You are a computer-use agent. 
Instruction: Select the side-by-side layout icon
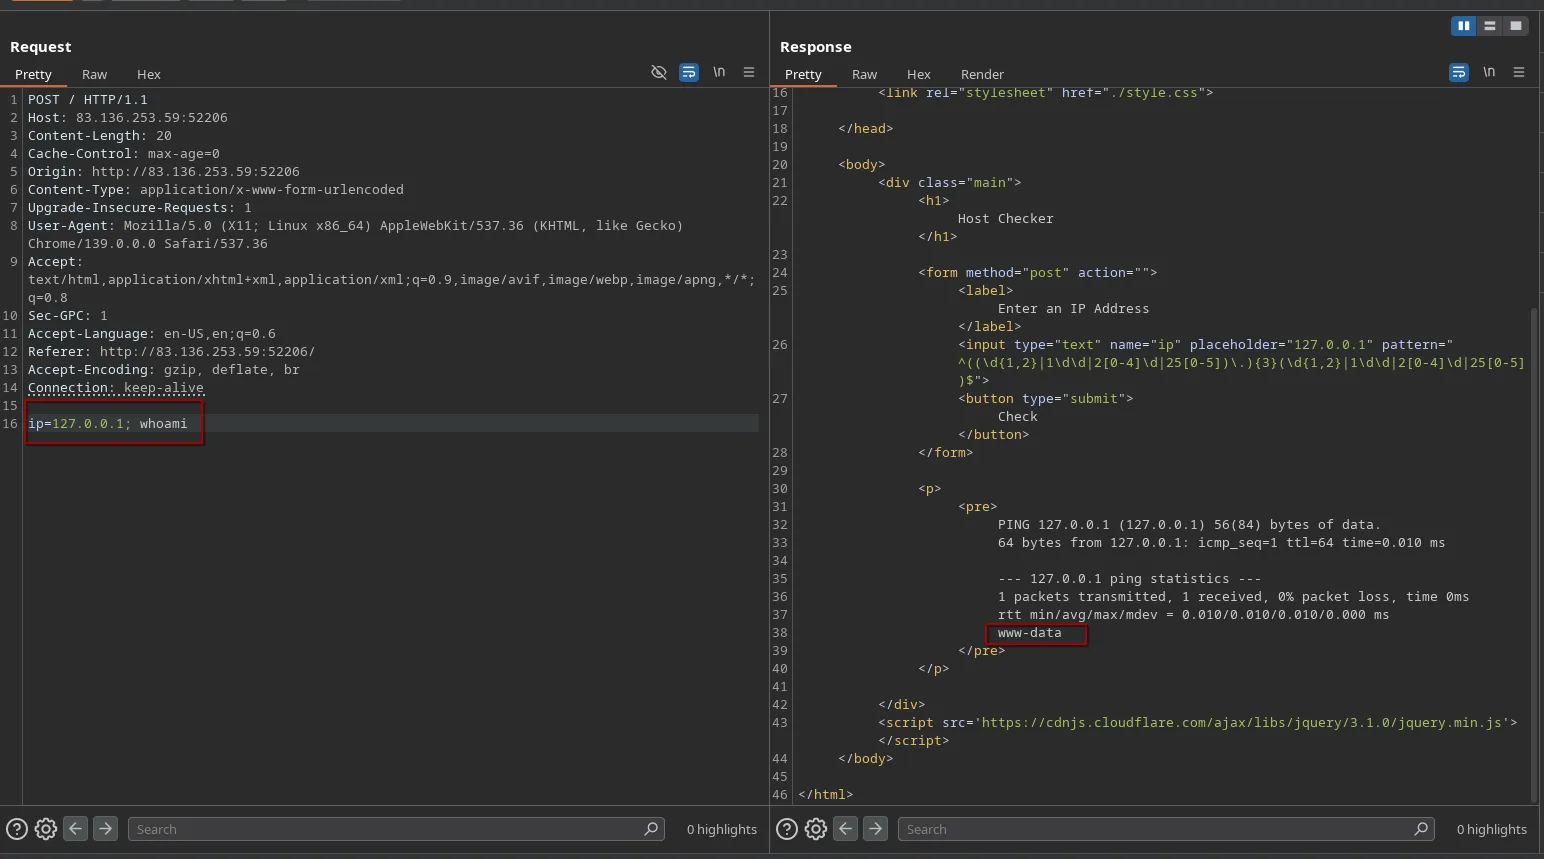point(1464,26)
